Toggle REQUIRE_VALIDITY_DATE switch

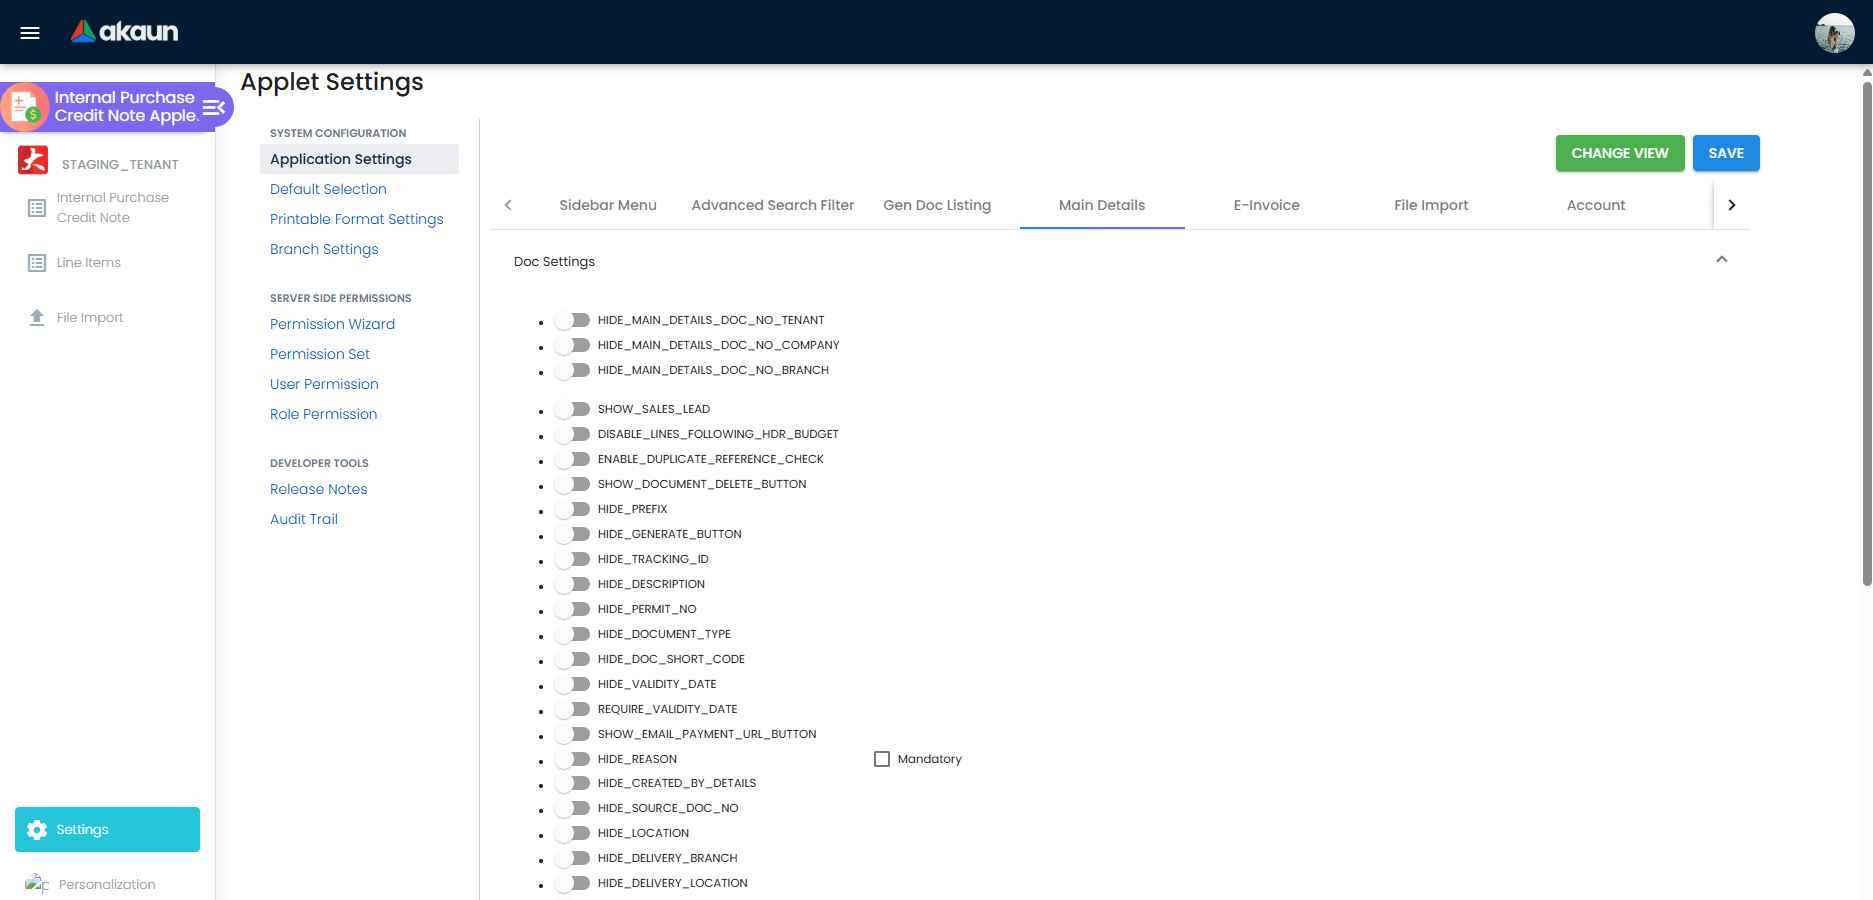coord(573,709)
